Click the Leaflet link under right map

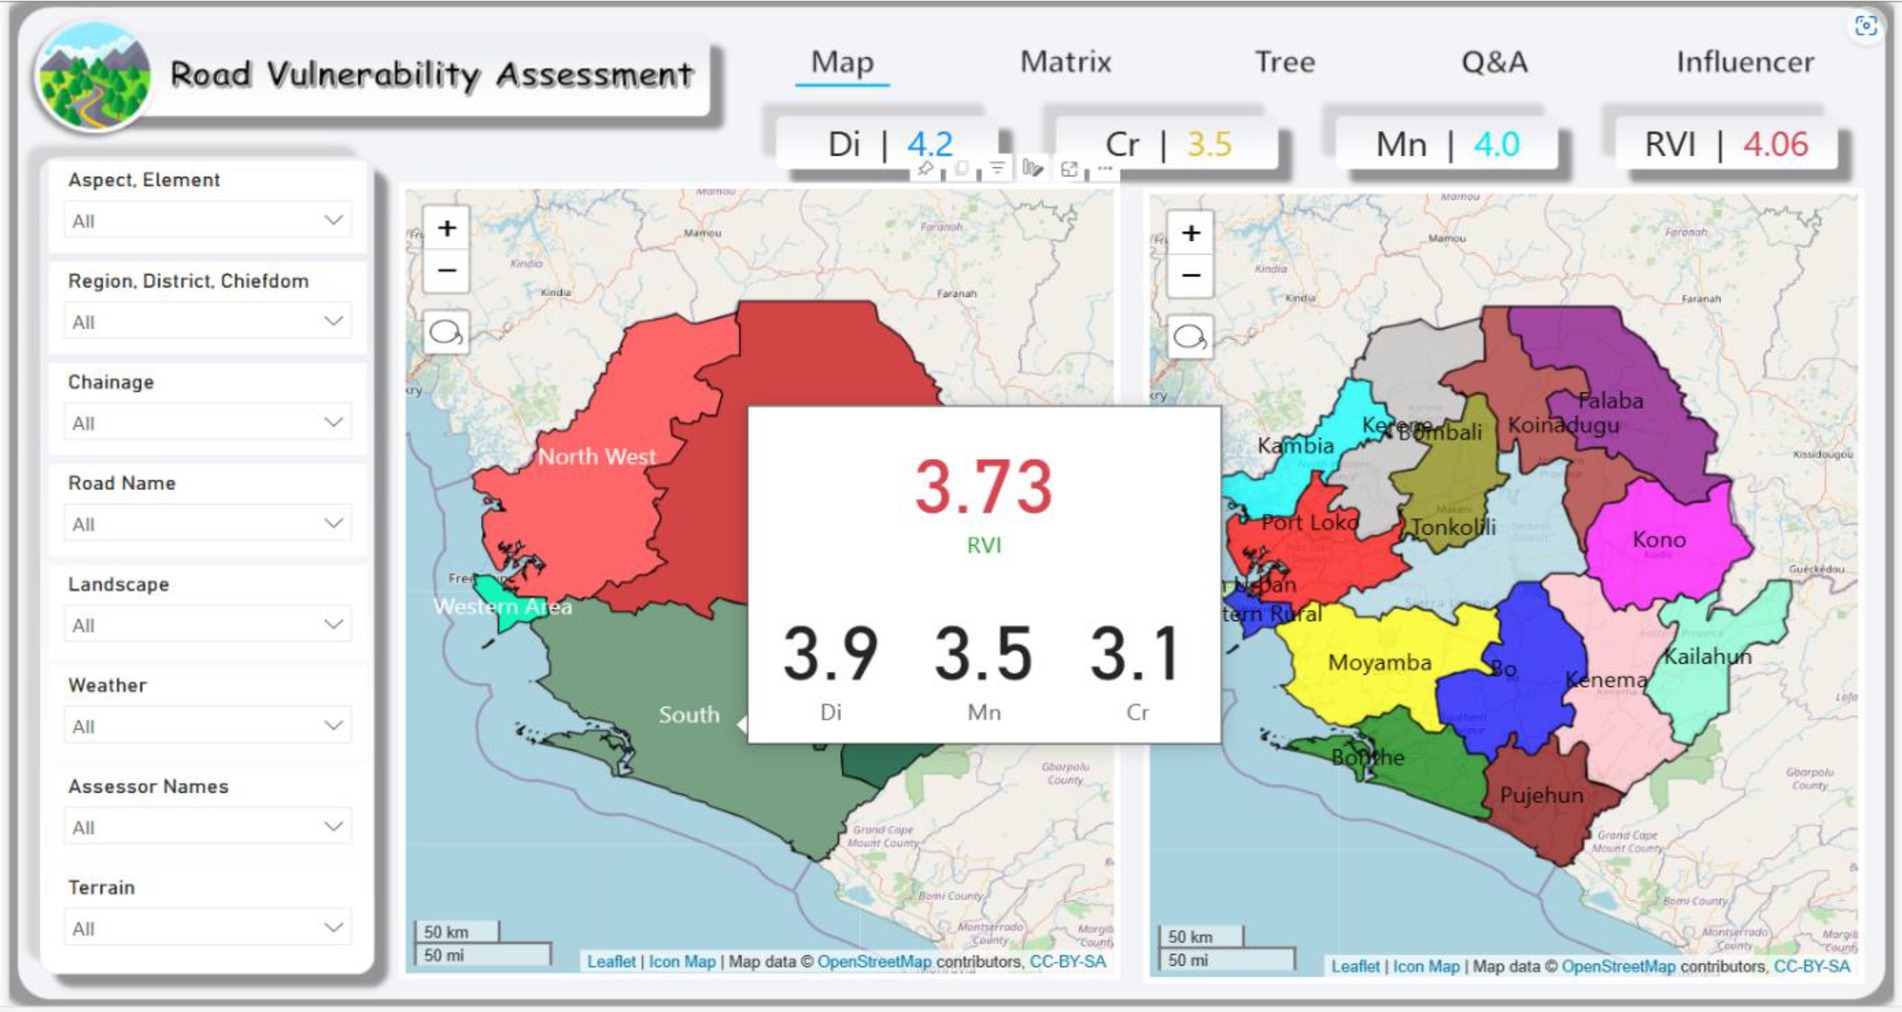point(1355,966)
